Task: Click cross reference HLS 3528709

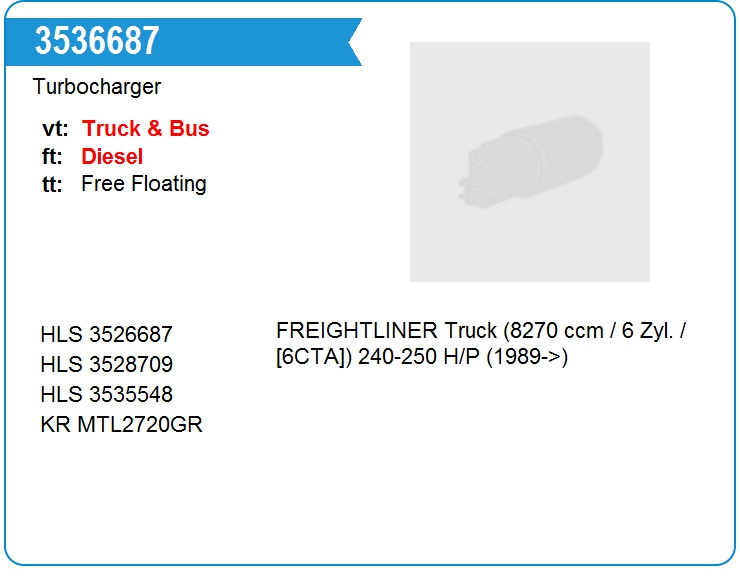Action: [x=107, y=364]
